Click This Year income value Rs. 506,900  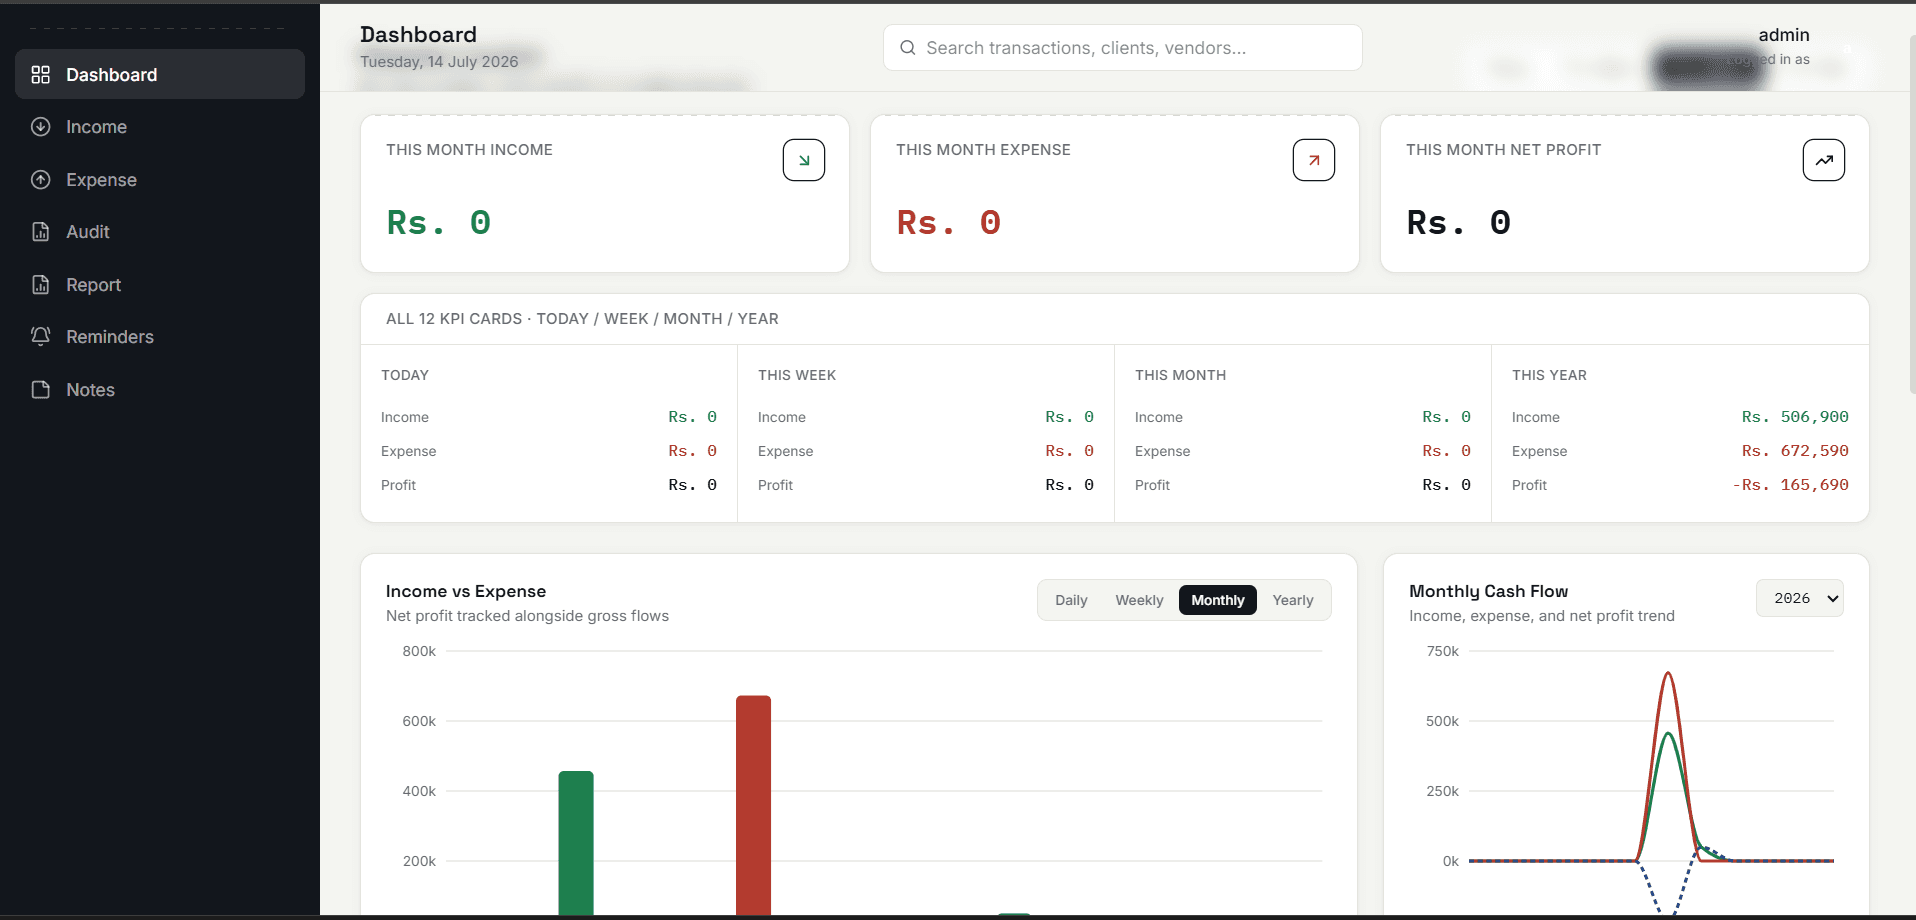[1795, 417]
